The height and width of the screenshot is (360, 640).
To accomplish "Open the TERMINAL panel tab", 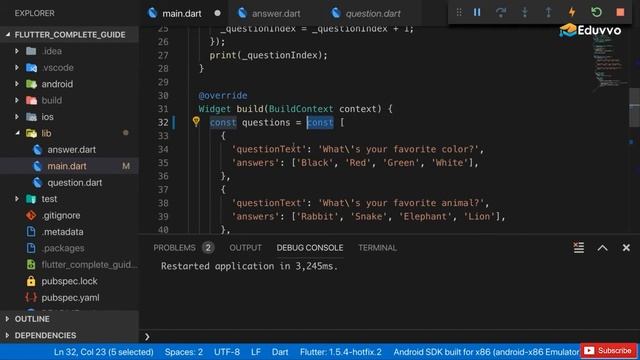I will 377,248.
